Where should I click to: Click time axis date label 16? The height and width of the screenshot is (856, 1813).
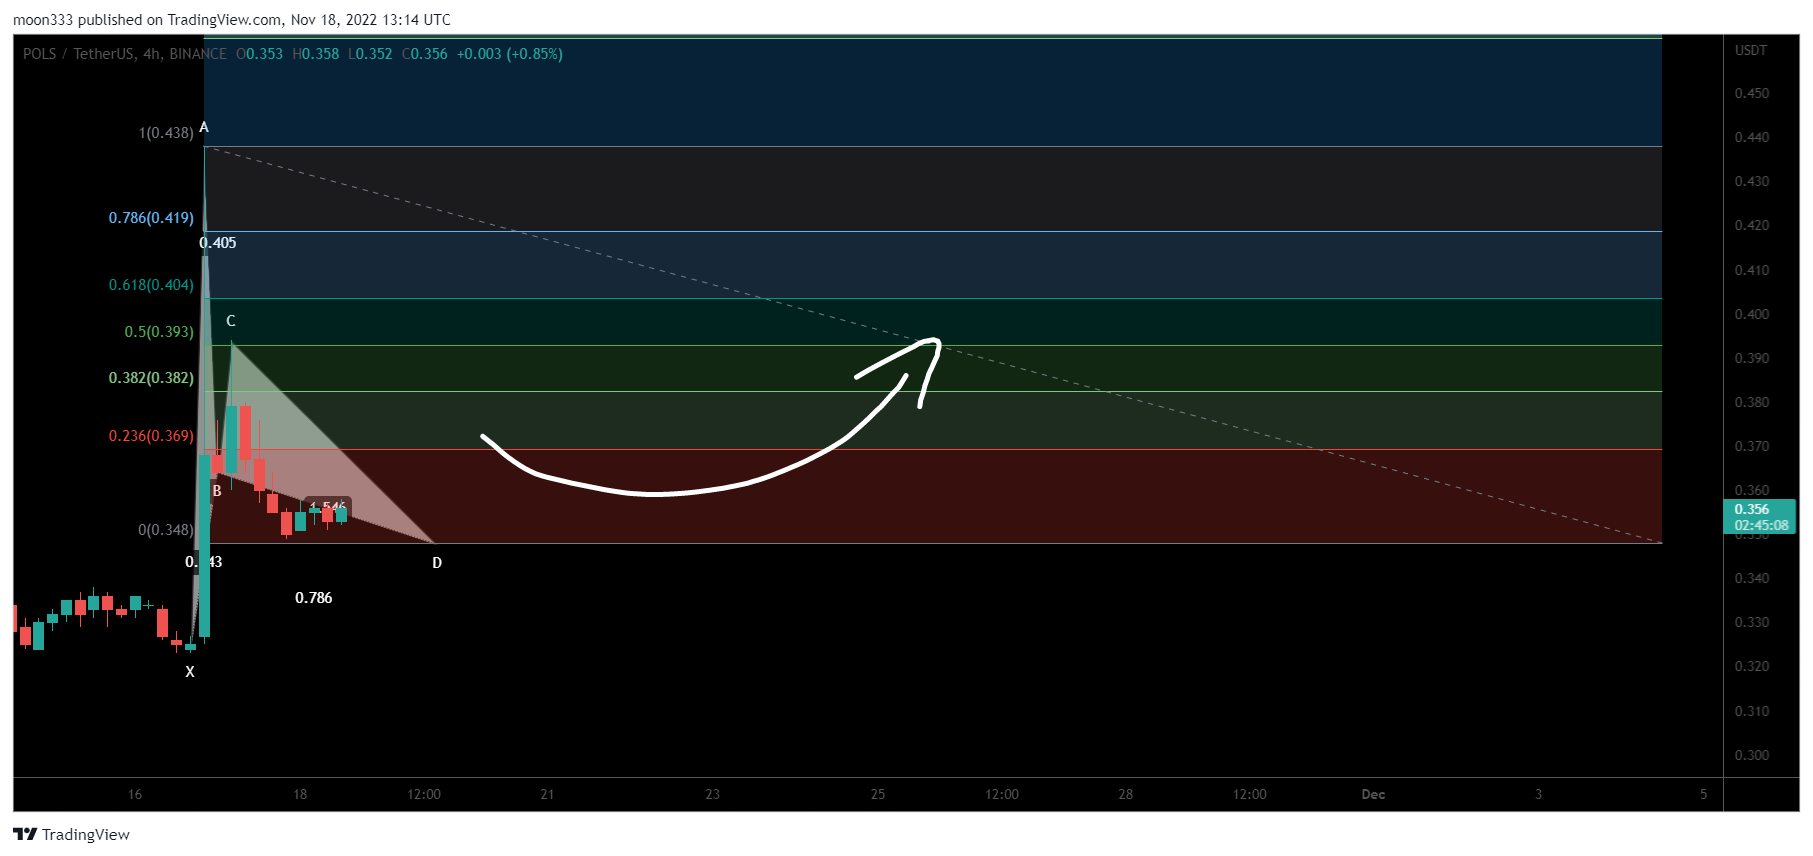click(x=135, y=794)
